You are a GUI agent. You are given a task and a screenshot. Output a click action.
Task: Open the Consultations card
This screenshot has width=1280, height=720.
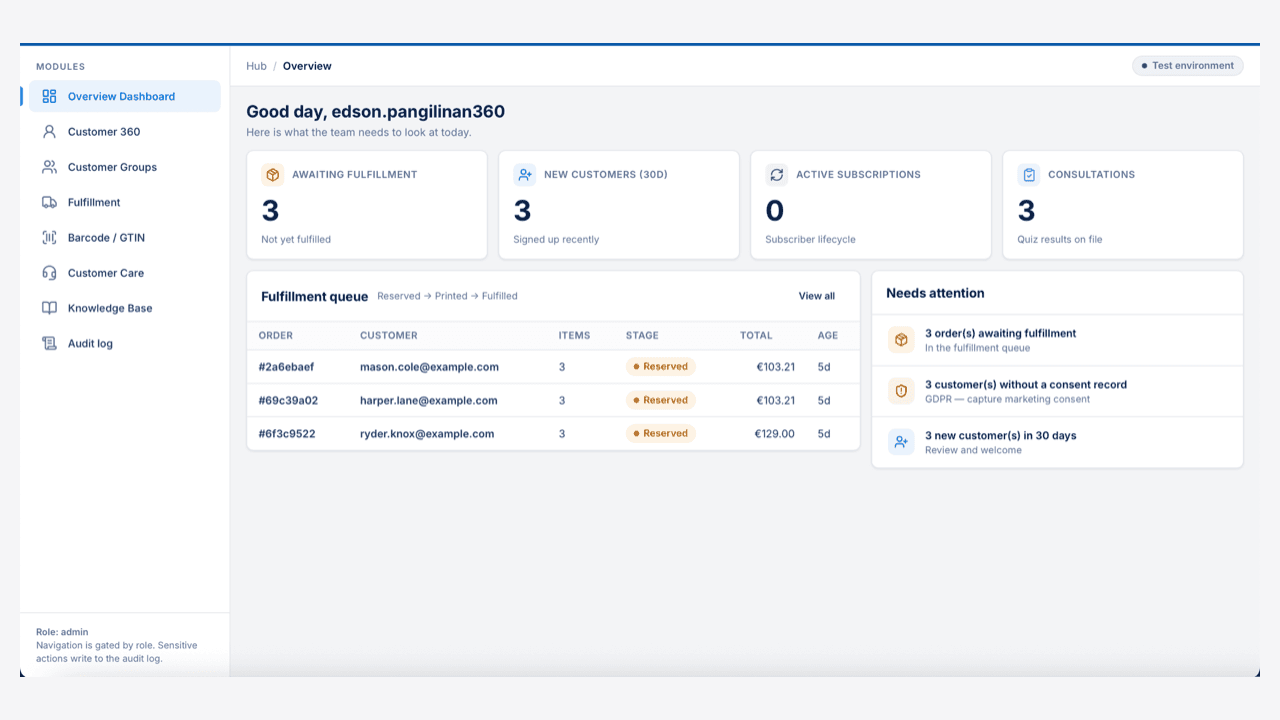pos(1123,205)
